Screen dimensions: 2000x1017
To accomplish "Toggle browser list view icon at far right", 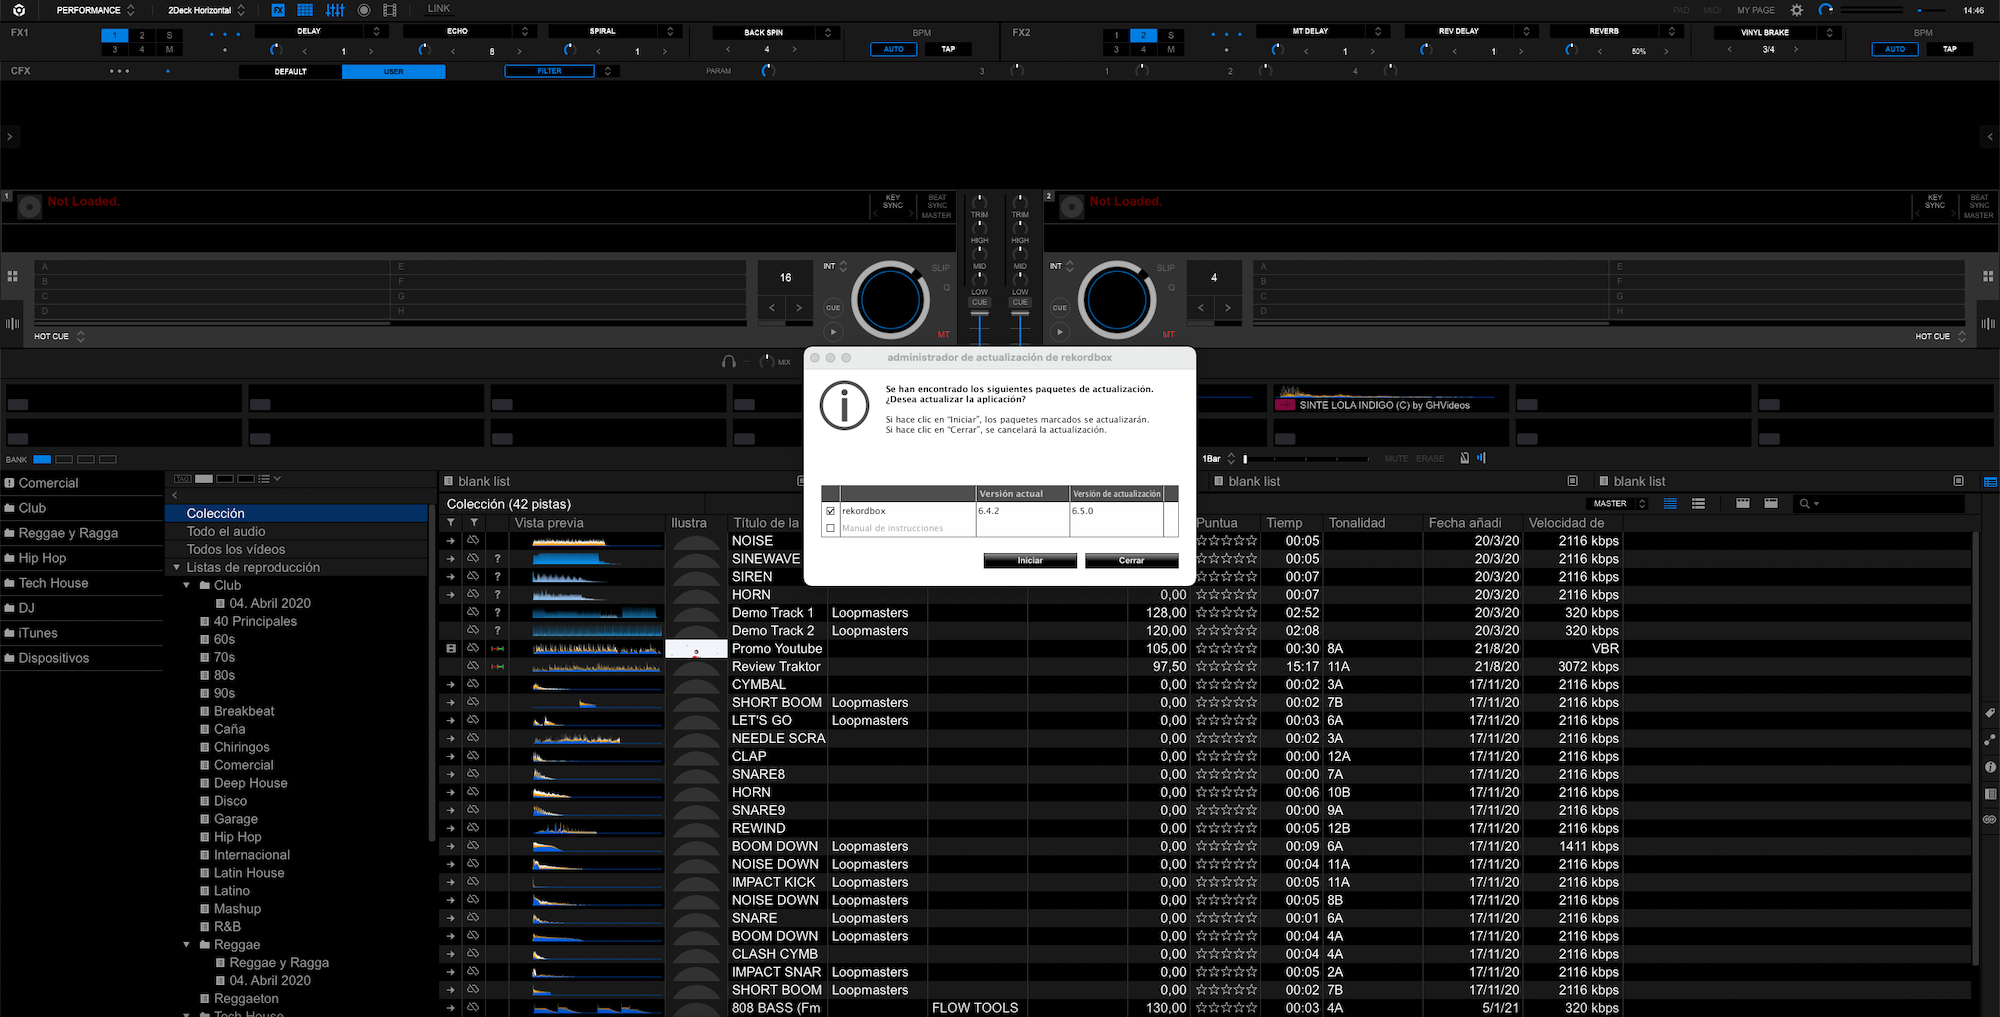I will click(x=1990, y=481).
